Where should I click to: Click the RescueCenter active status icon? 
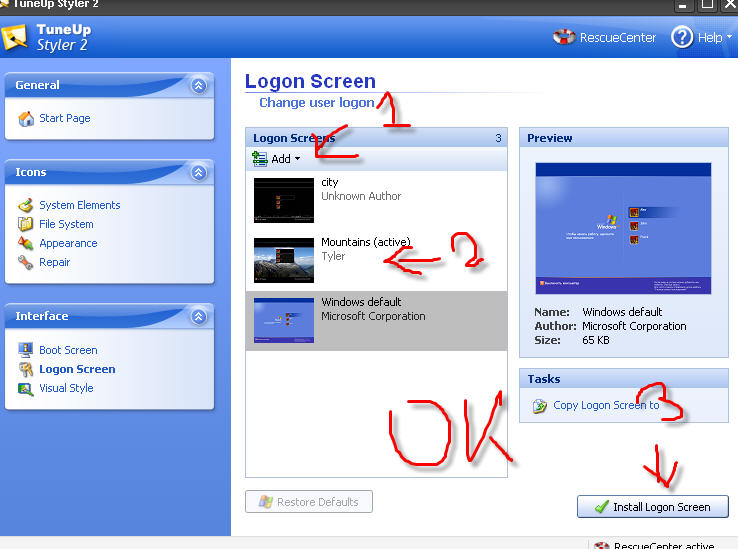point(601,546)
